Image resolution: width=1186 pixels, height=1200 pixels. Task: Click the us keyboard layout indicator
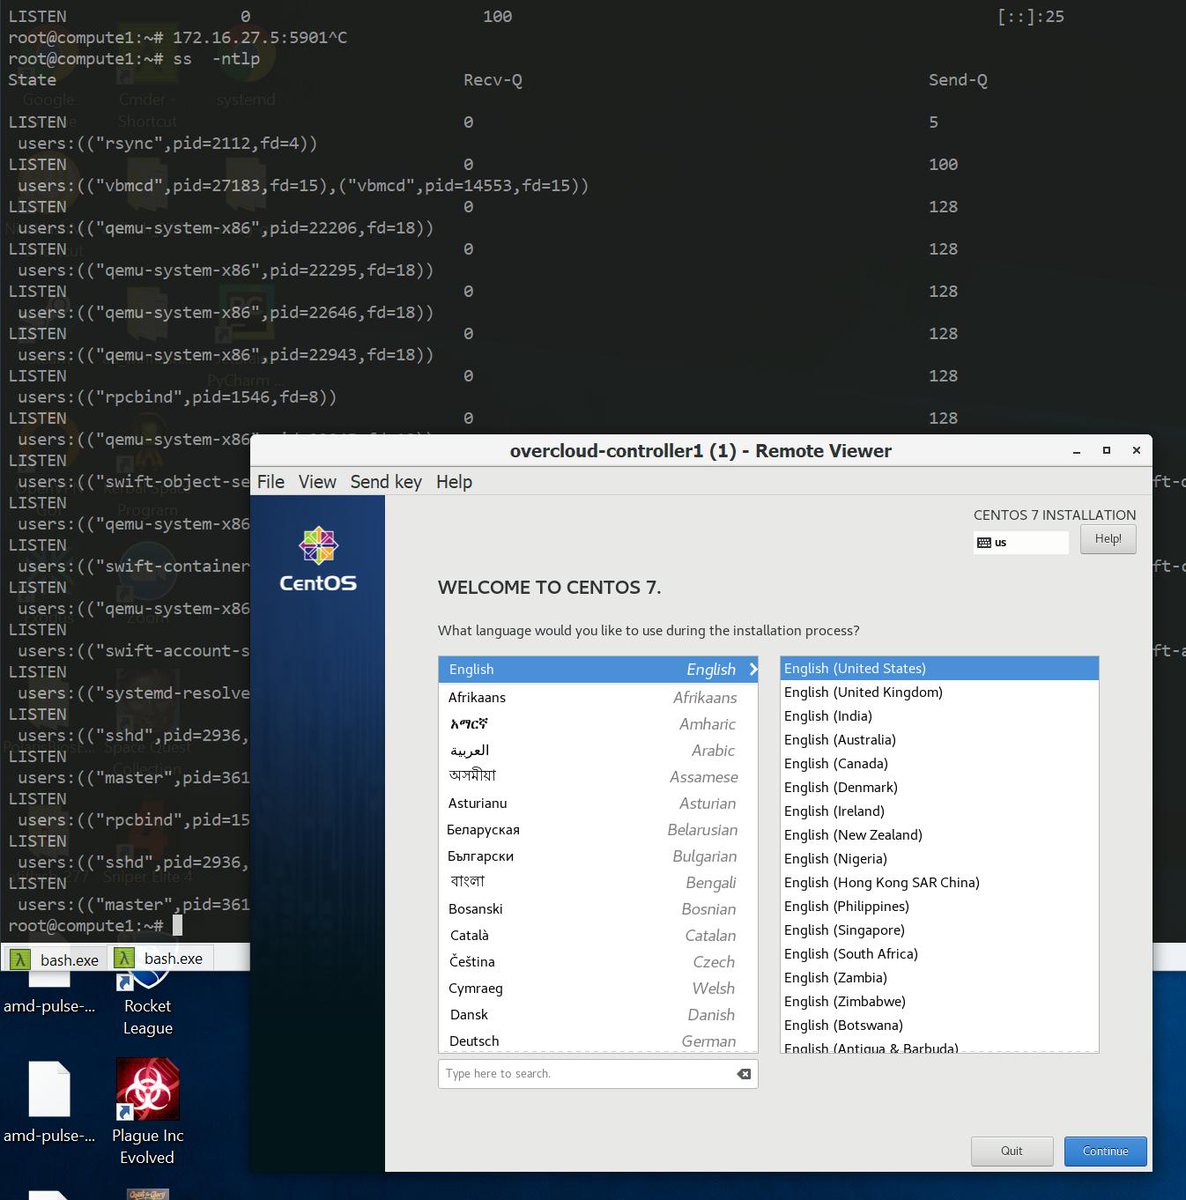(x=1020, y=542)
